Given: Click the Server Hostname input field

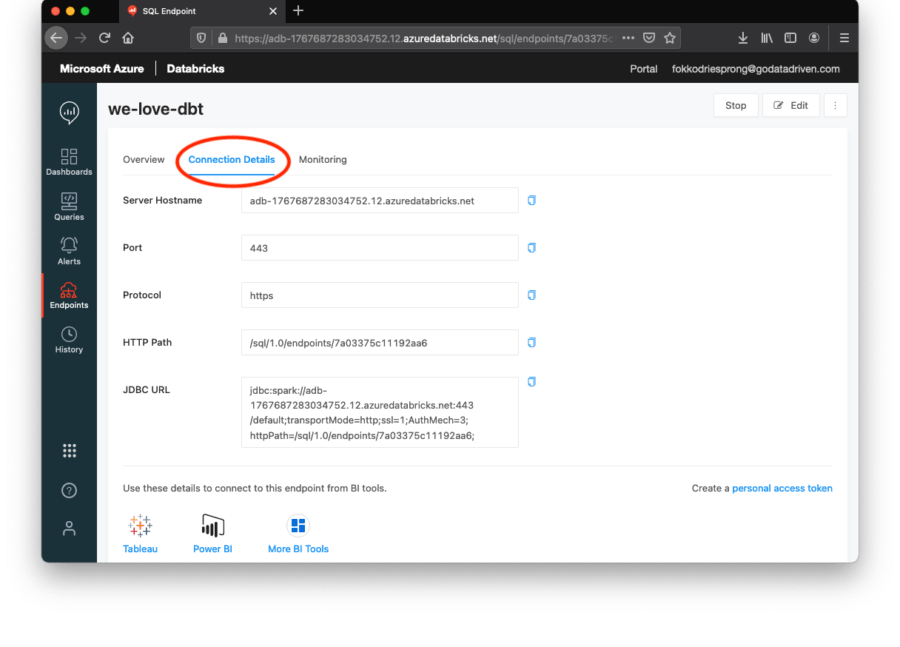Looking at the screenshot, I should pyautogui.click(x=379, y=200).
